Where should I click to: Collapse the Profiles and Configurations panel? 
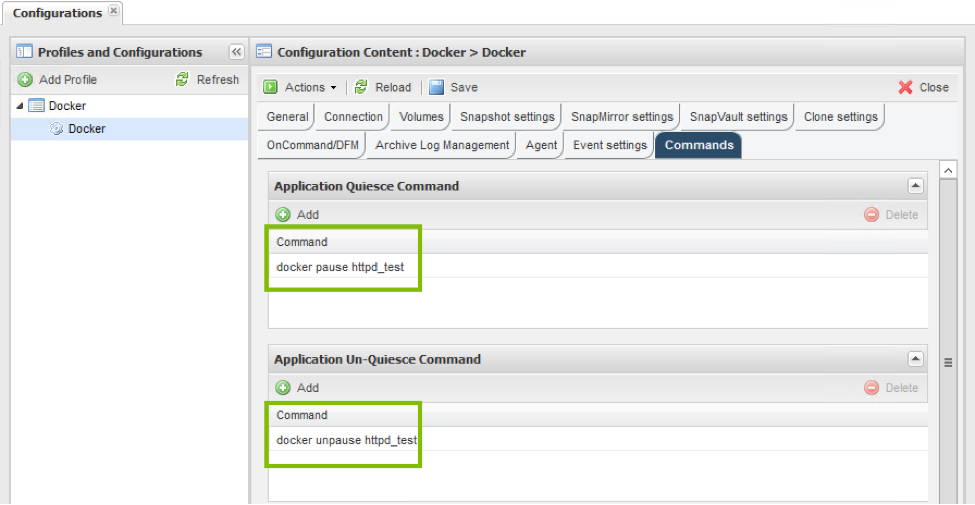pos(236,52)
